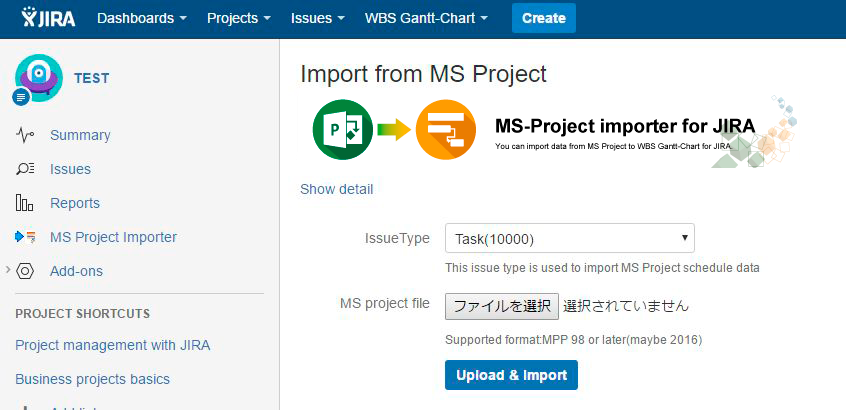Image resolution: width=846 pixels, height=410 pixels.
Task: Open the Issues dropdown in top bar
Action: pyautogui.click(x=318, y=18)
